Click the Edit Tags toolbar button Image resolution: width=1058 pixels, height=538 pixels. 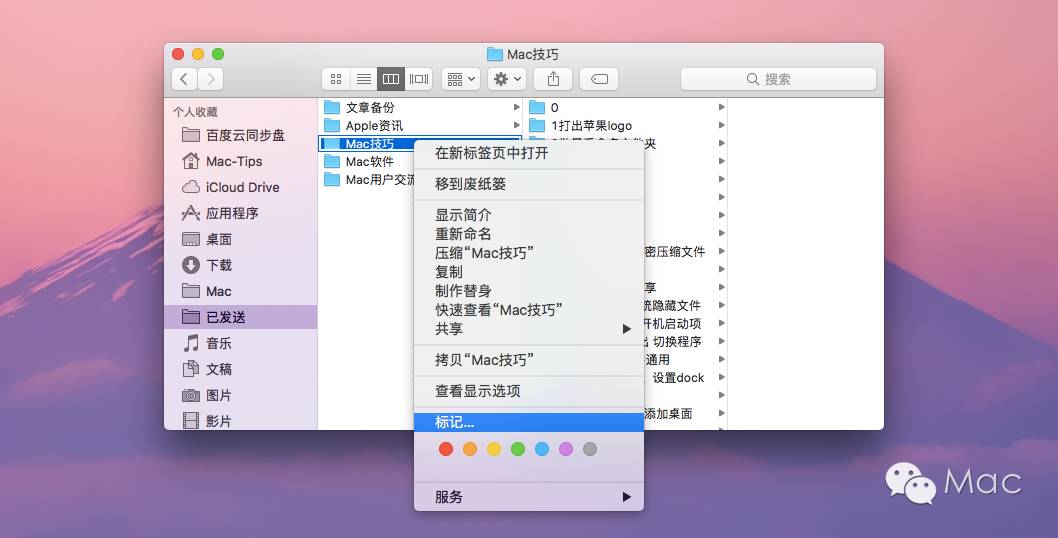click(599, 79)
